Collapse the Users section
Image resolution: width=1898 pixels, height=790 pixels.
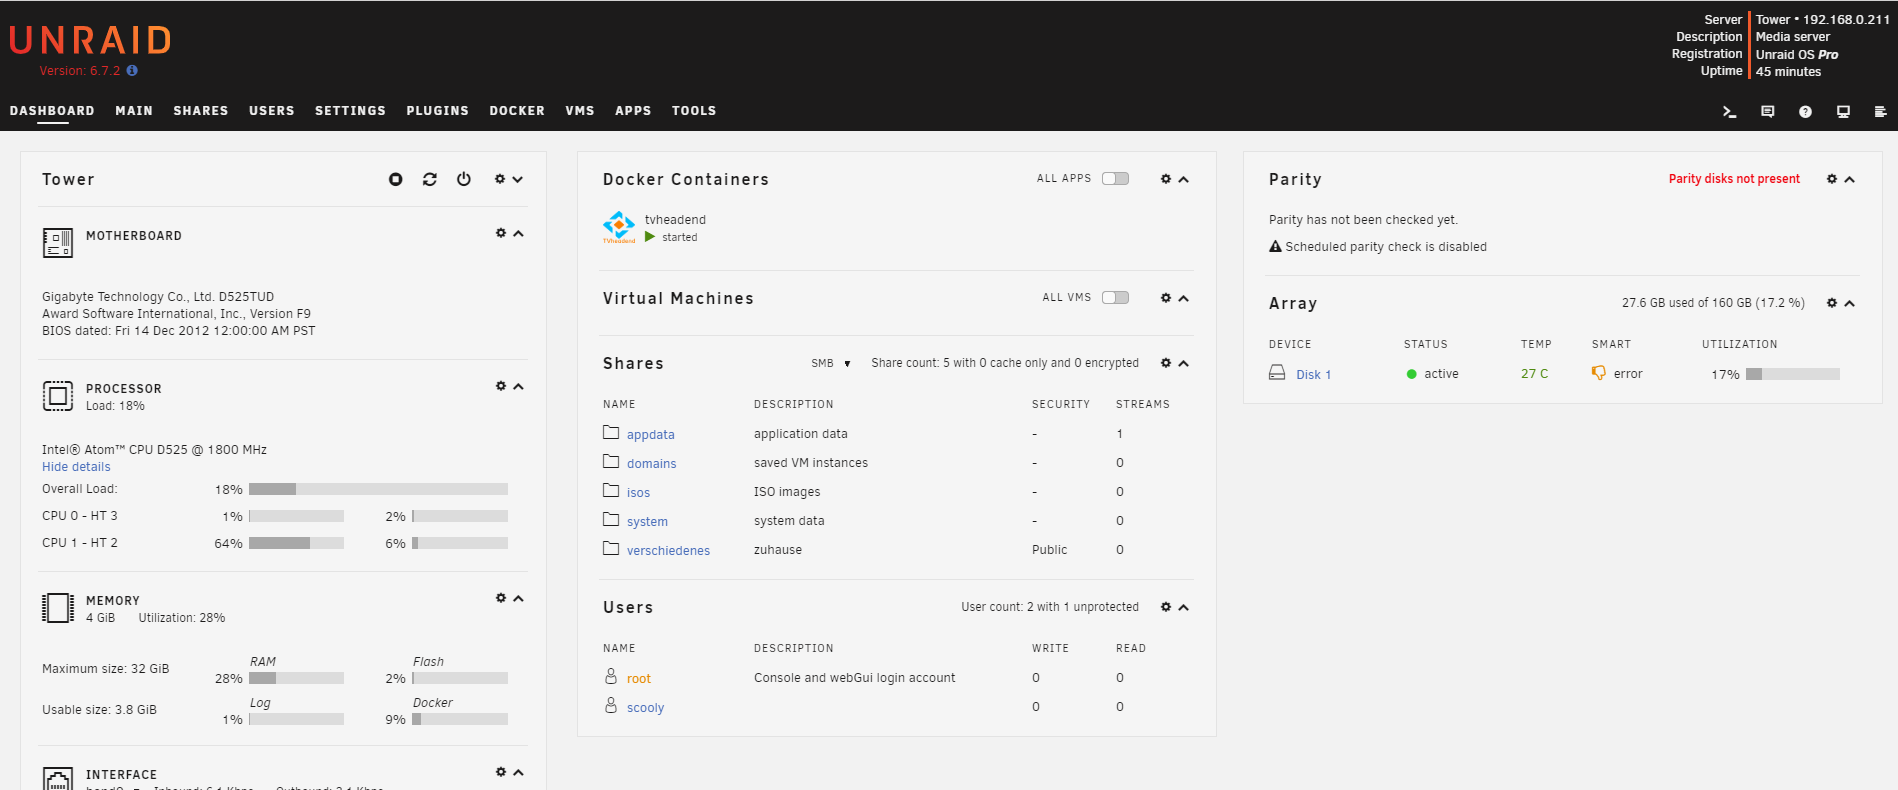pos(1184,608)
